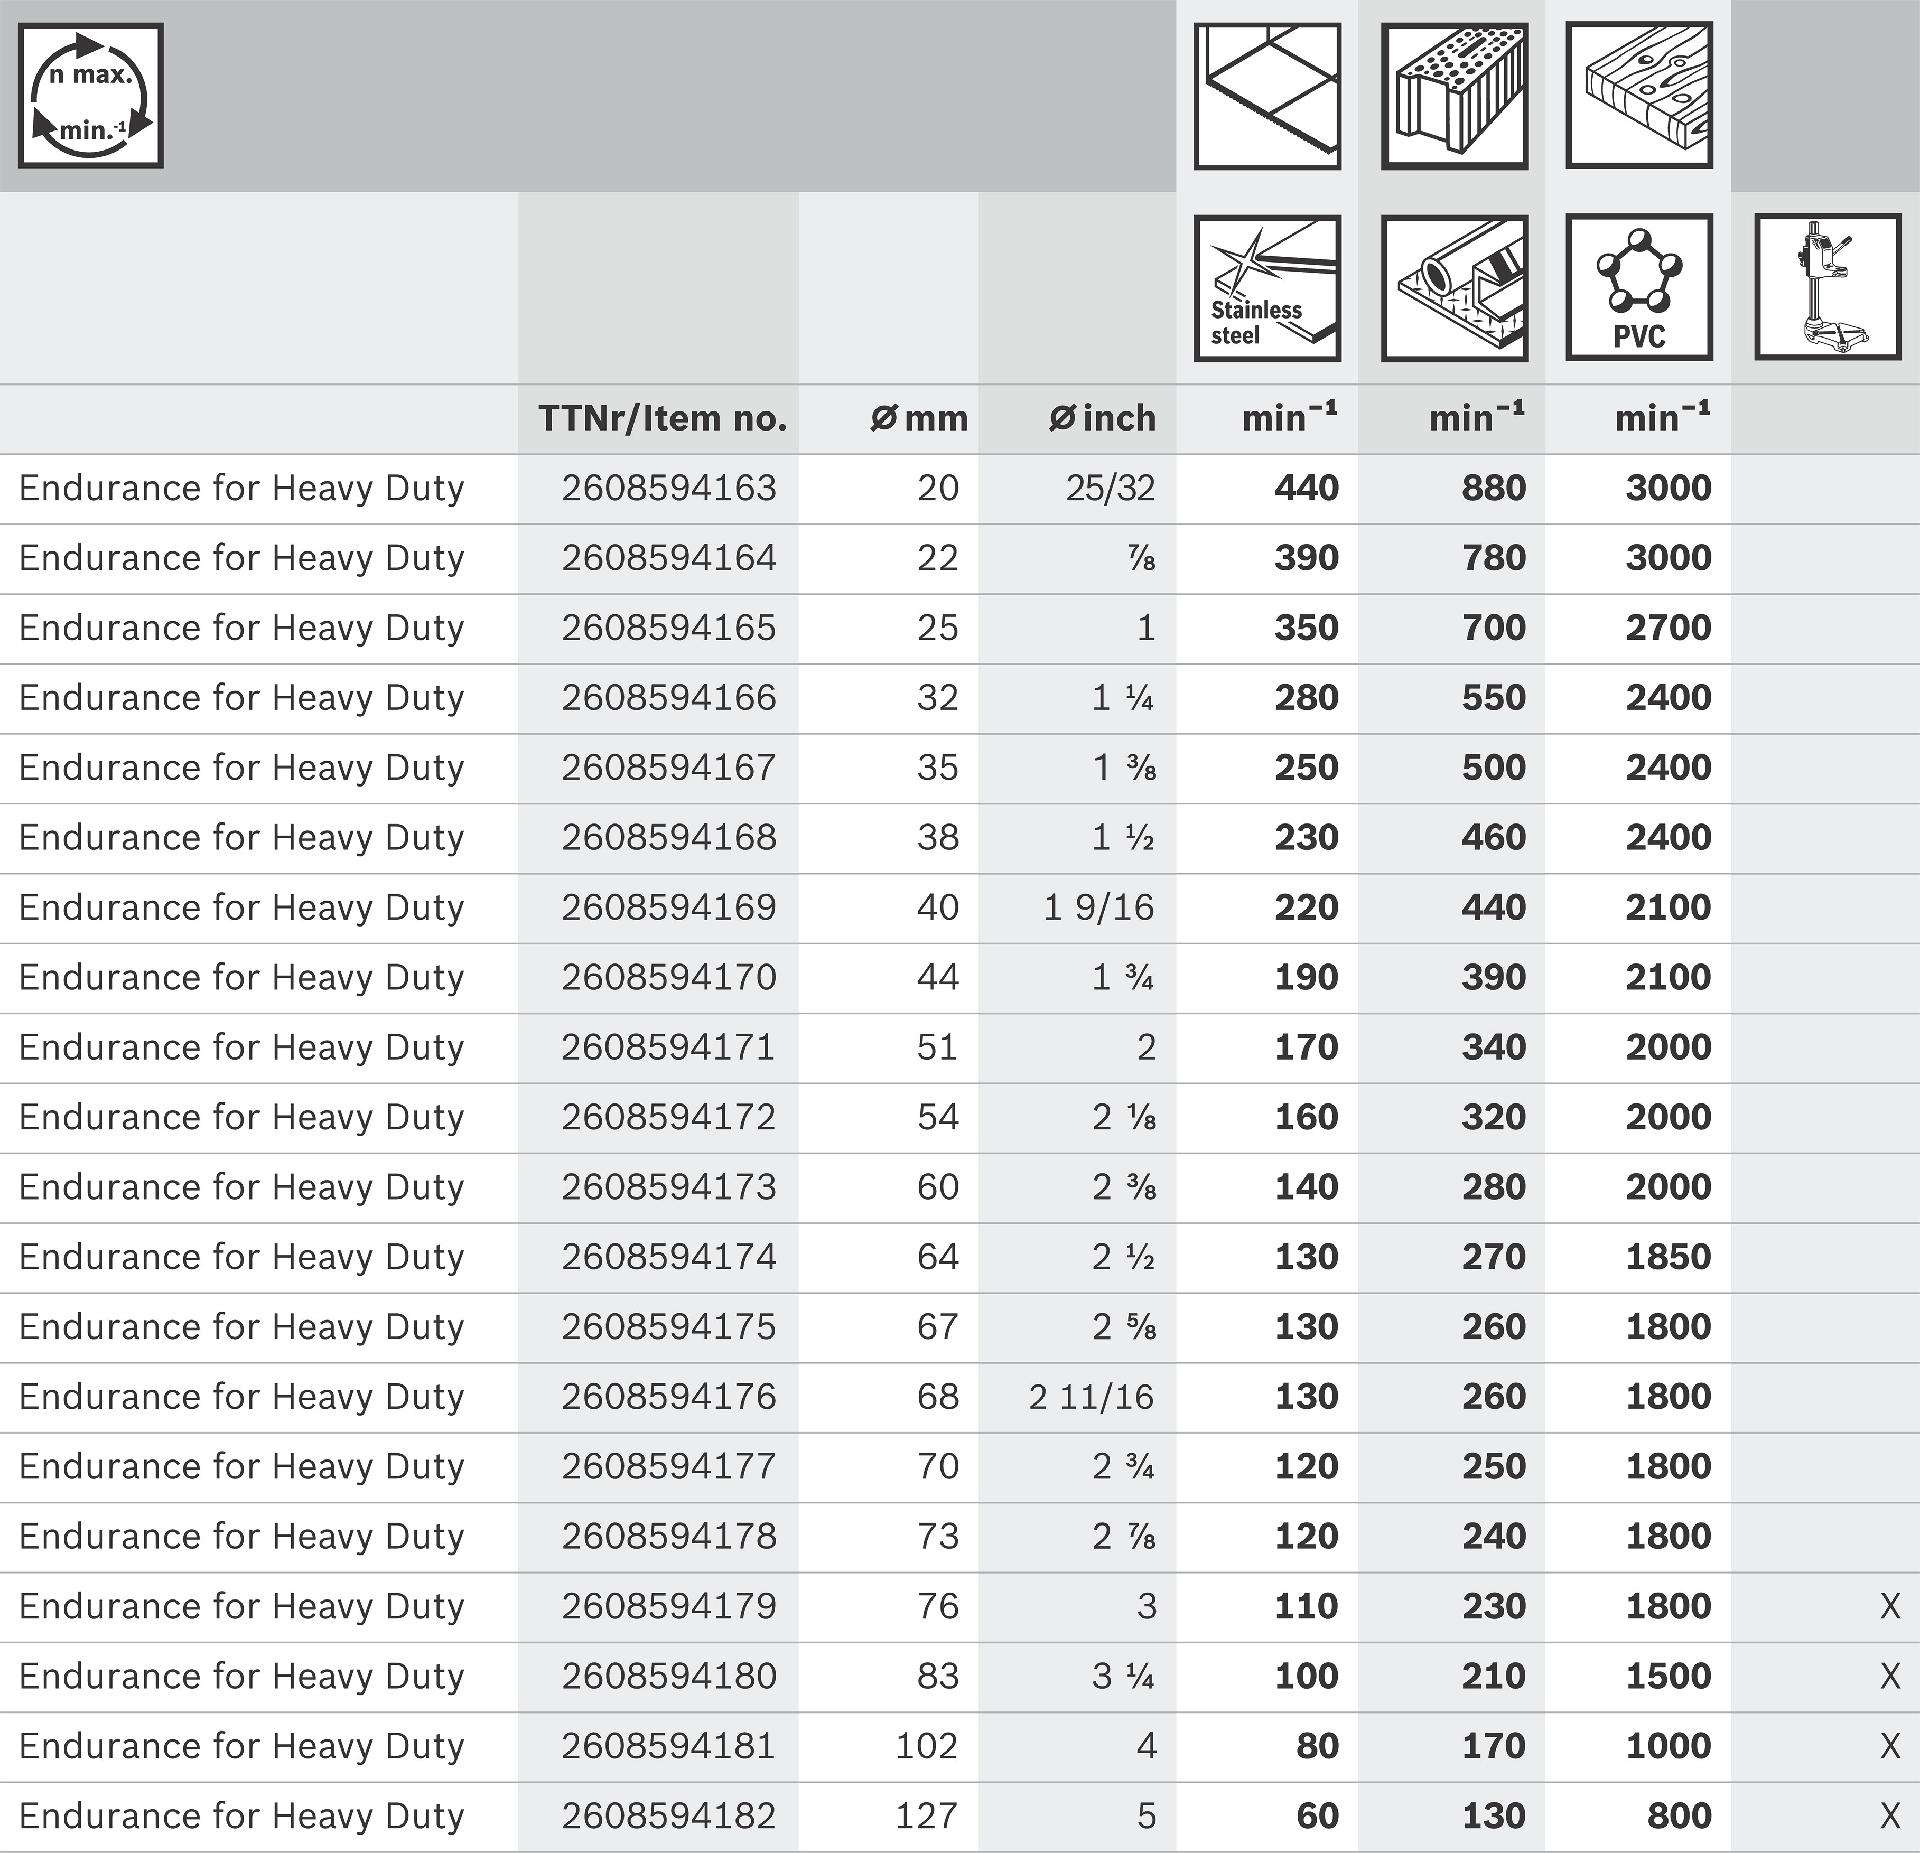The image size is (1920, 1853).
Task: Click the 3000 PVC speed in the 22 mm row
Action: (1667, 558)
